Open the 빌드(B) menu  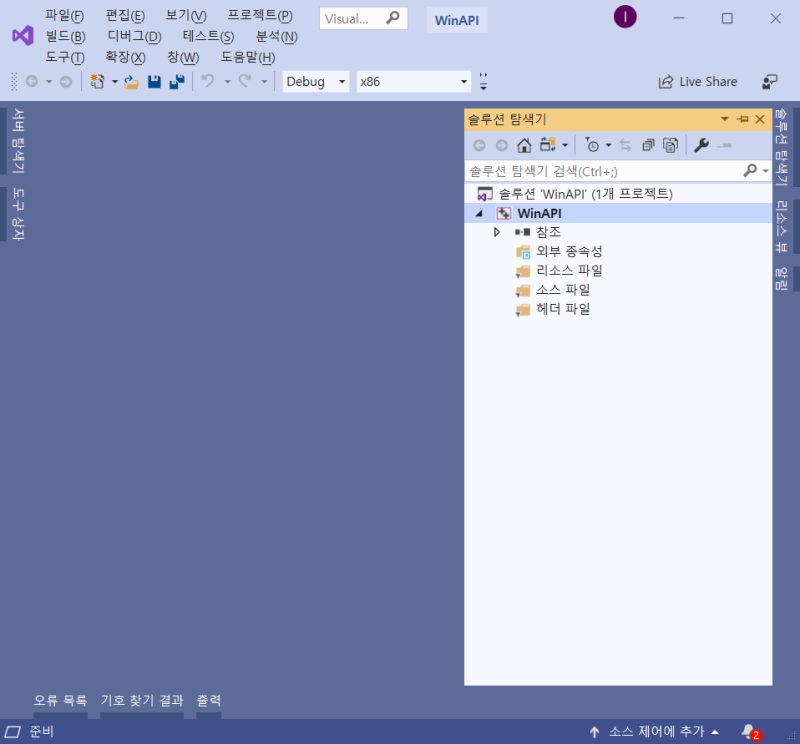[x=65, y=37]
